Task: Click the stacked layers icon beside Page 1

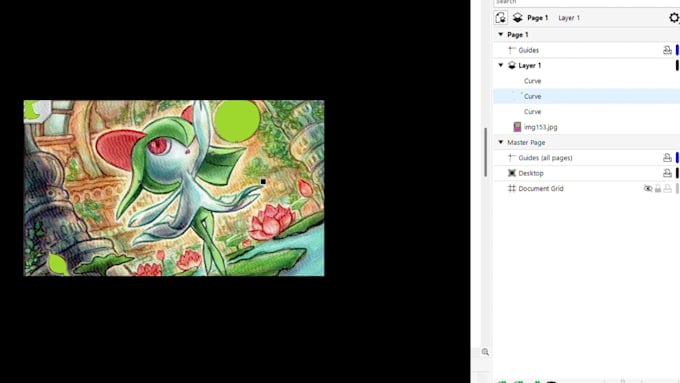Action: coord(517,18)
